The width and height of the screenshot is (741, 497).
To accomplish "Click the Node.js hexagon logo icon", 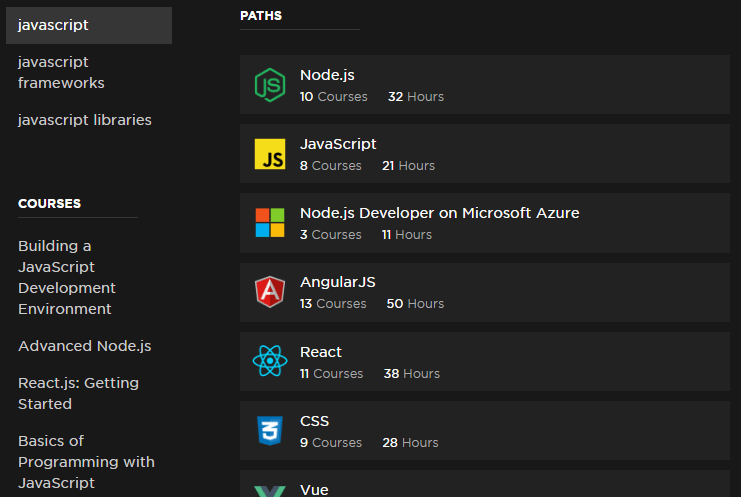I will (x=270, y=85).
